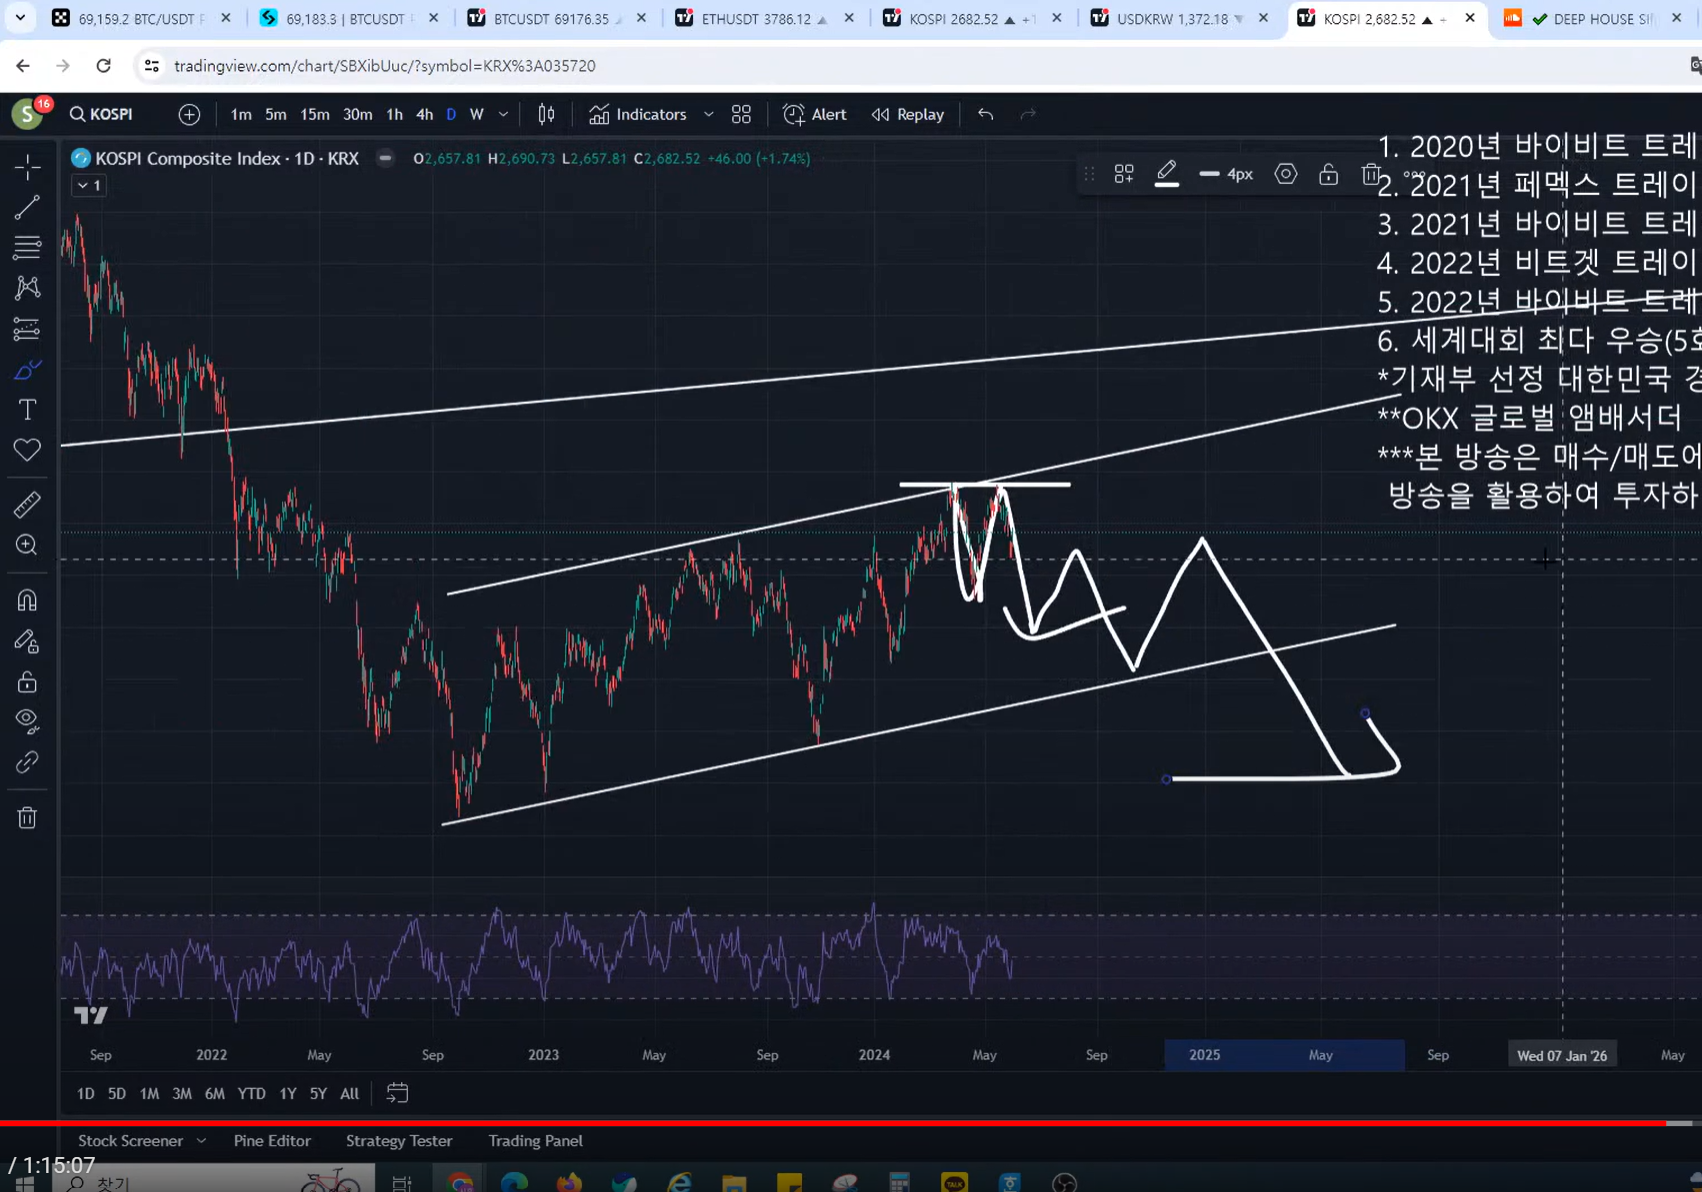The height and width of the screenshot is (1192, 1702).
Task: Redo the last chart action
Action: pos(1028,114)
